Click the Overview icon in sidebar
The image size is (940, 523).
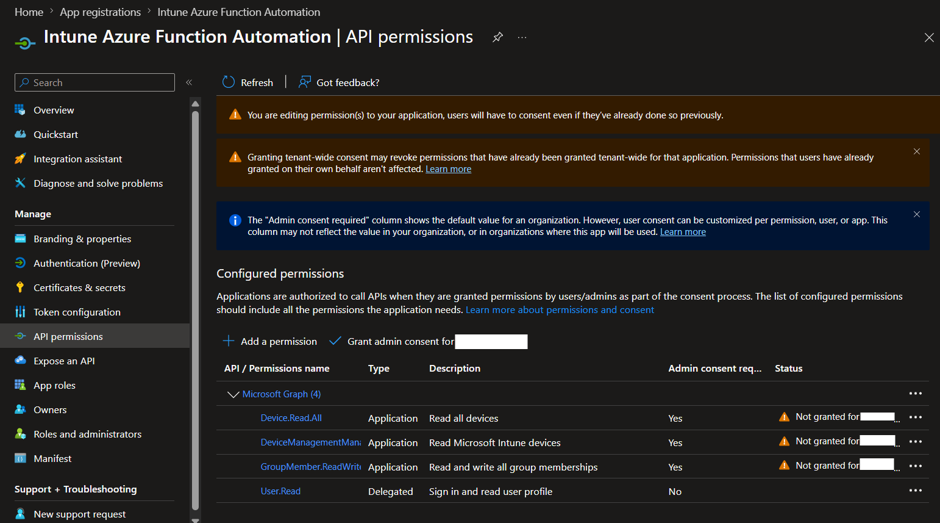[20, 110]
